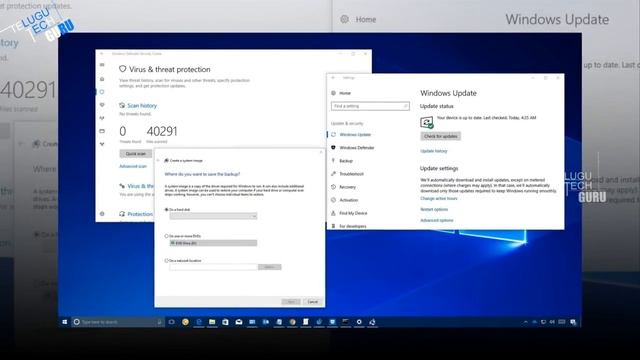Screen dimensions: 640x360
Task: Open the Microsoft Store taskbar icon
Action: [225, 322]
